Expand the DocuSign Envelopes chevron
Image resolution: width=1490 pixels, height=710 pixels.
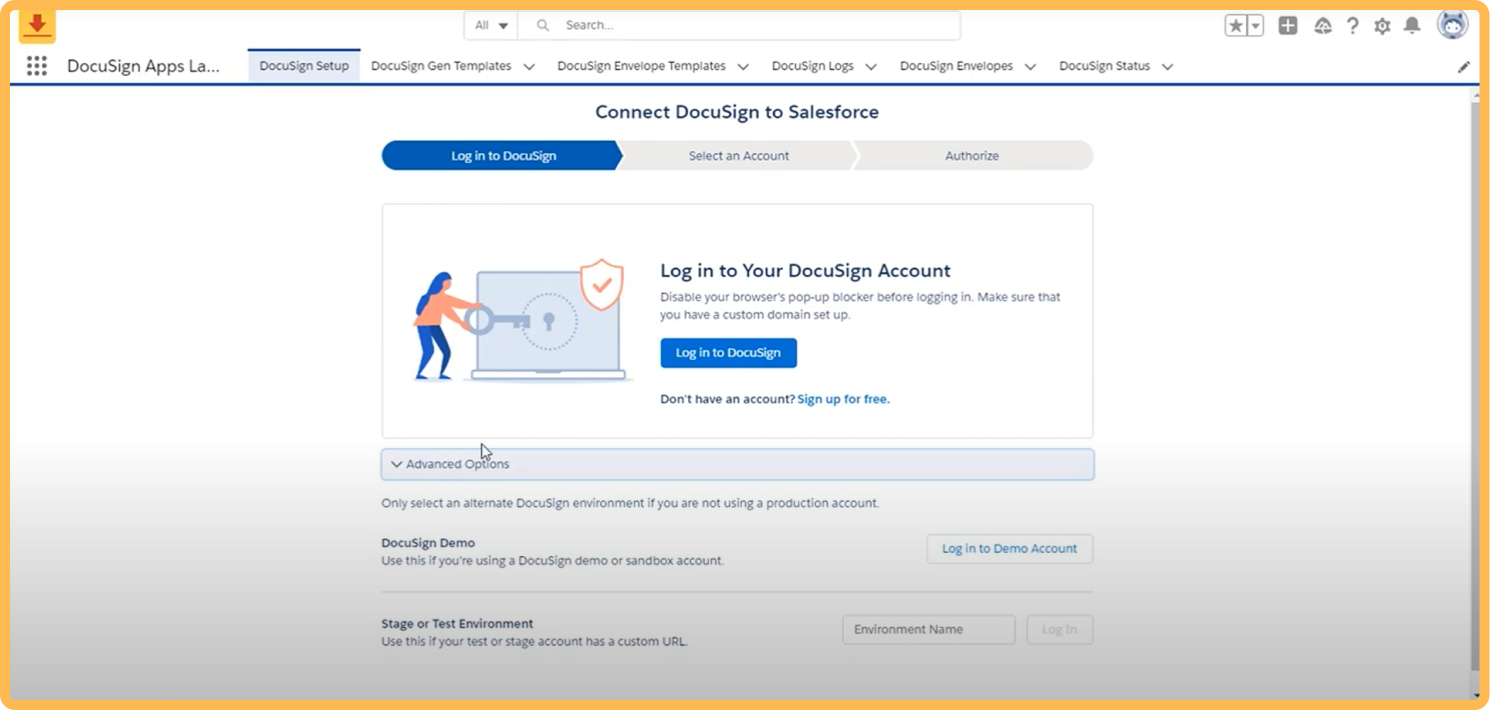1031,67
